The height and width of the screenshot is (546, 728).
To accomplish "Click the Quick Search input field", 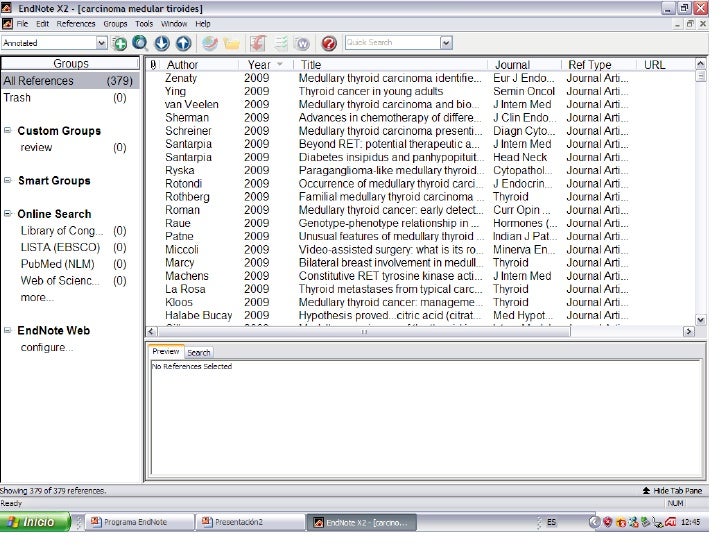I will point(390,43).
